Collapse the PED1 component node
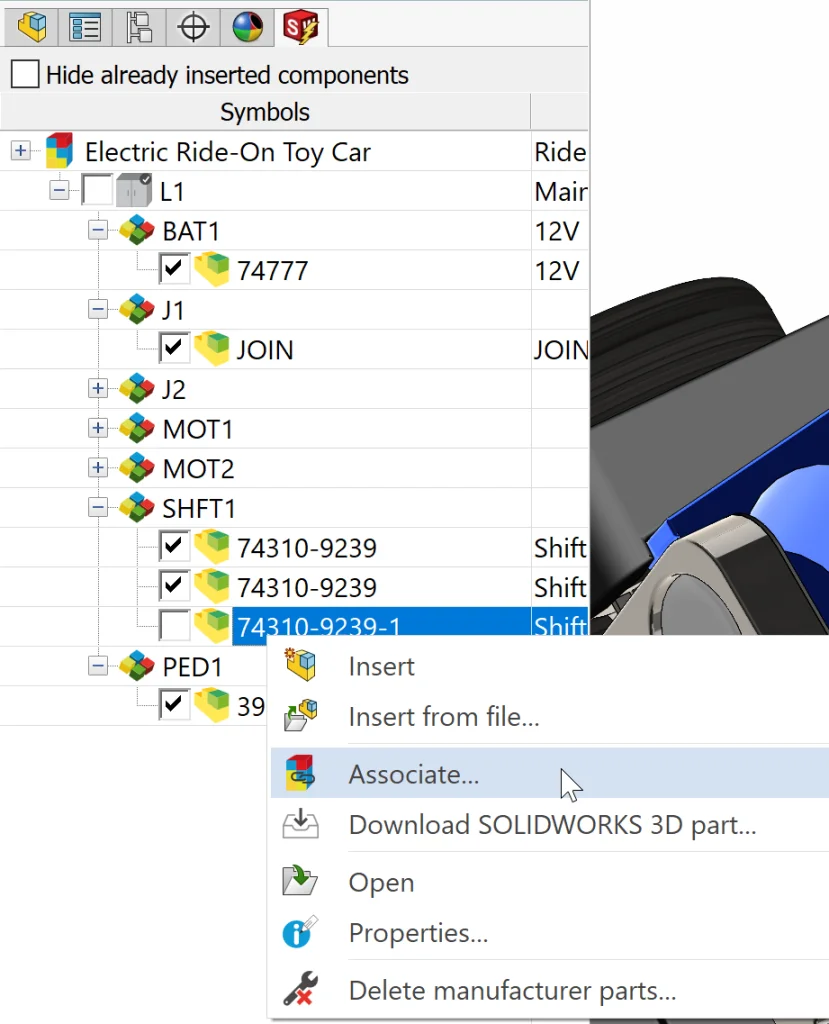This screenshot has height=1024, width=829. pos(98,666)
